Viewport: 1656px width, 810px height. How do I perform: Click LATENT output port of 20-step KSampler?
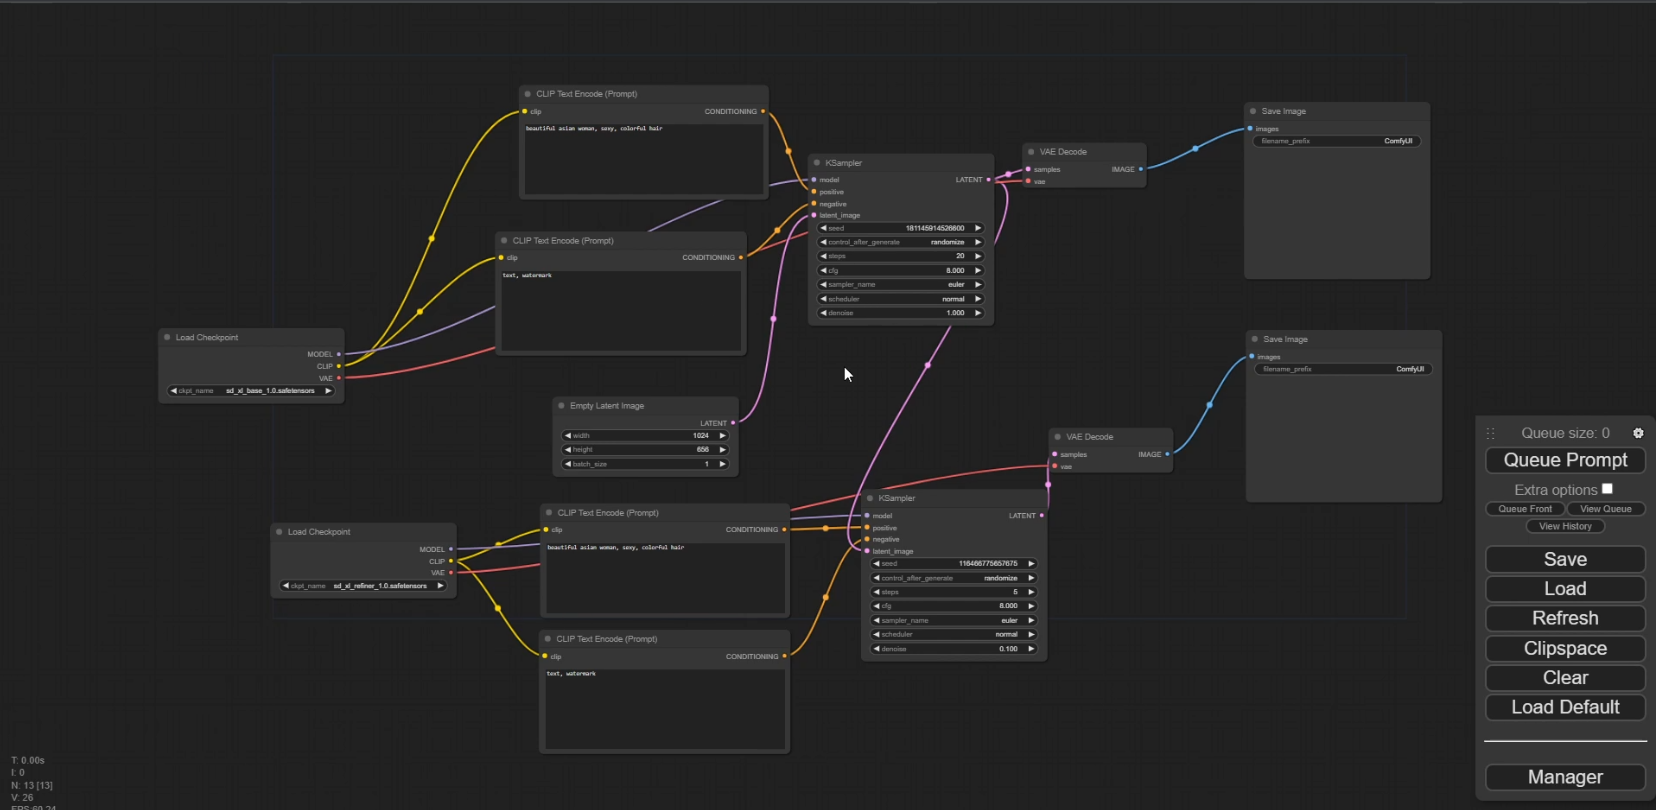(989, 180)
